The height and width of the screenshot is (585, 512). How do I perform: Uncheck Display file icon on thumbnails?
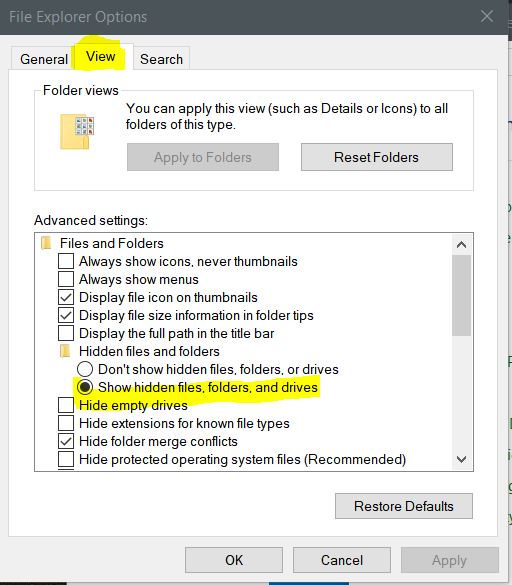pyautogui.click(x=66, y=297)
